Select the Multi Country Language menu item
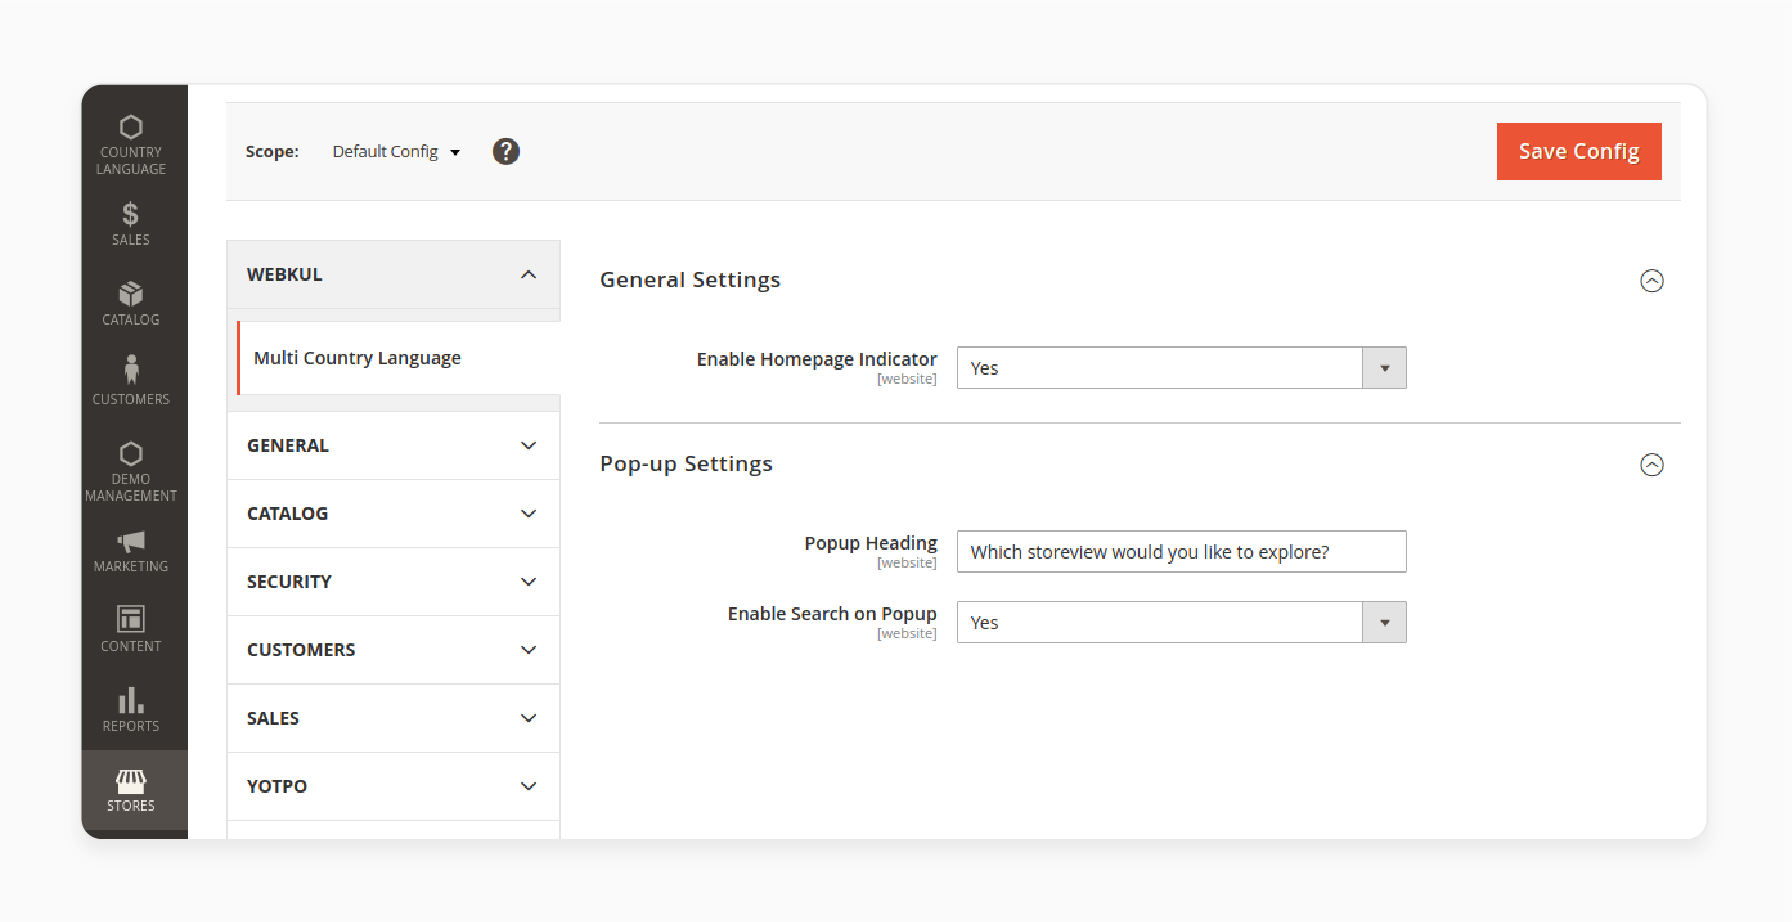1792x922 pixels. pos(398,358)
